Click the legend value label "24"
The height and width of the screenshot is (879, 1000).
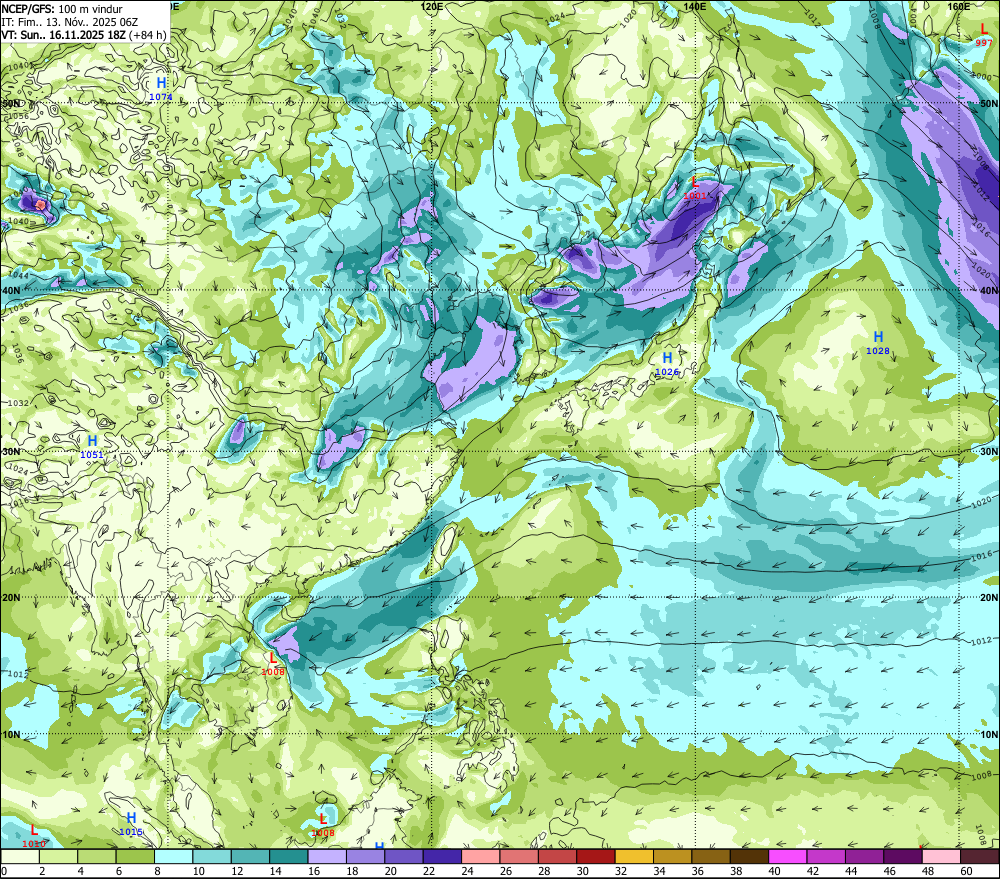click(x=467, y=871)
